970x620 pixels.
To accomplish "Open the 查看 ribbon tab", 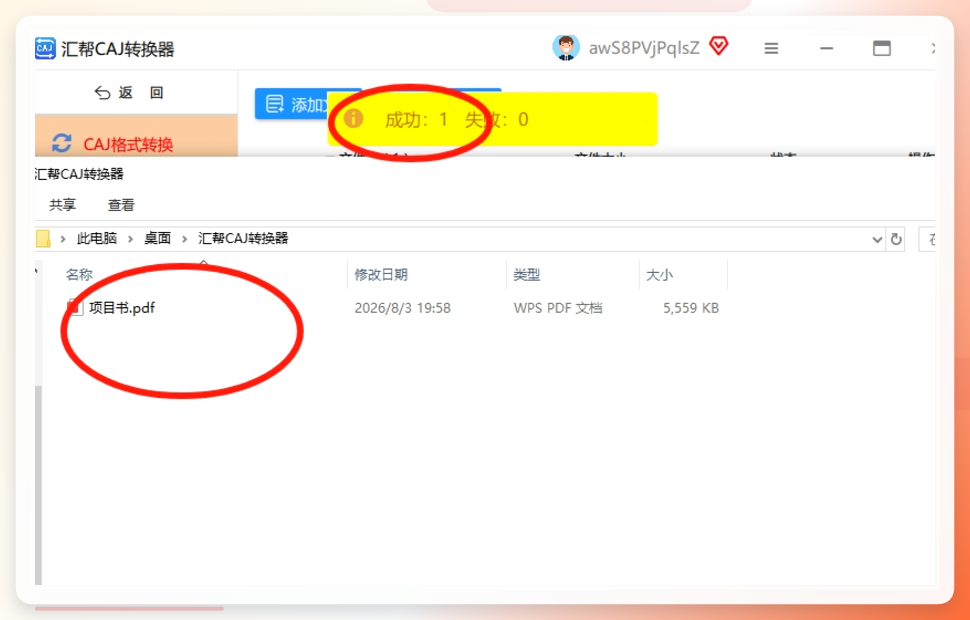I will point(121,205).
